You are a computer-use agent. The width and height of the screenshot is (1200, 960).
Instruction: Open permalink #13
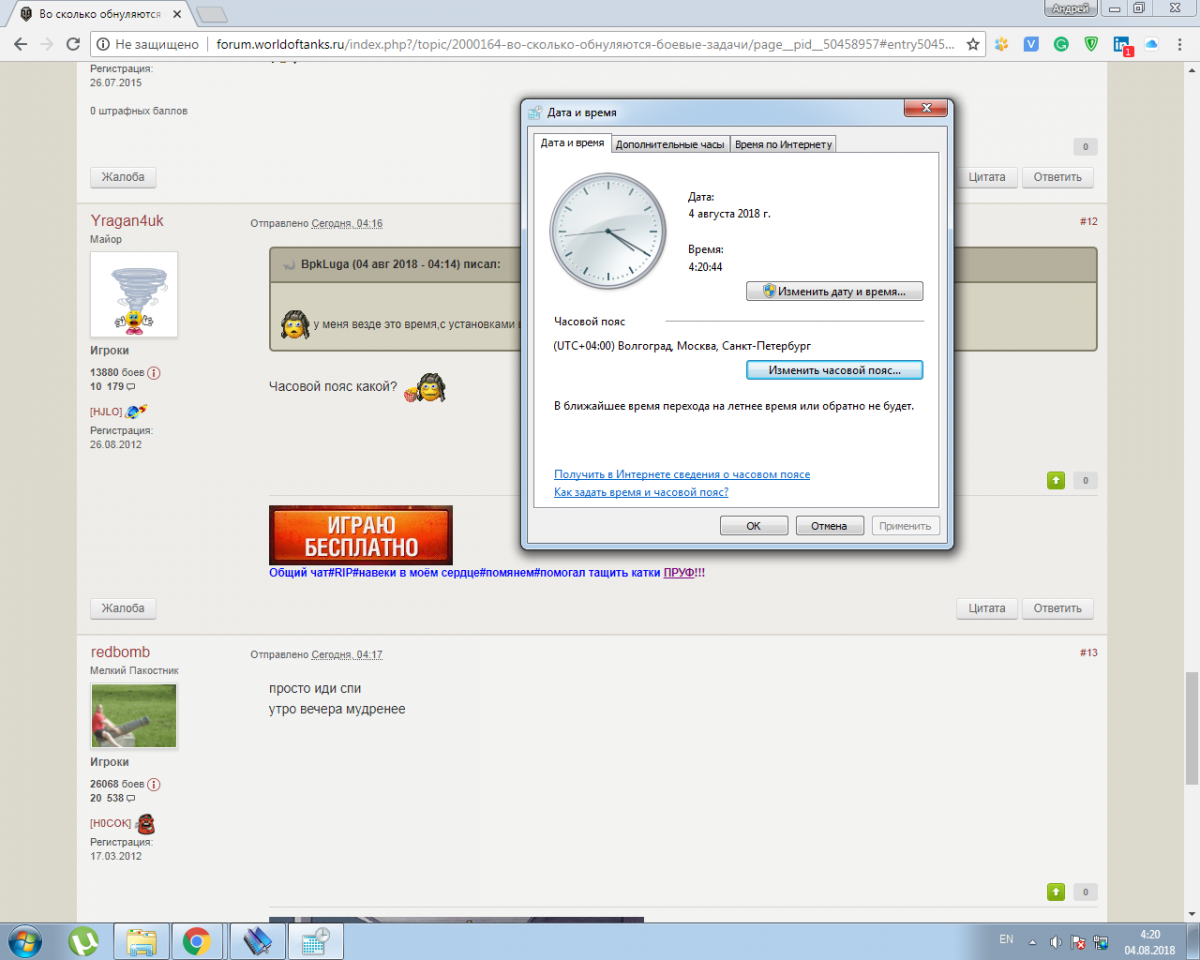[1088, 653]
